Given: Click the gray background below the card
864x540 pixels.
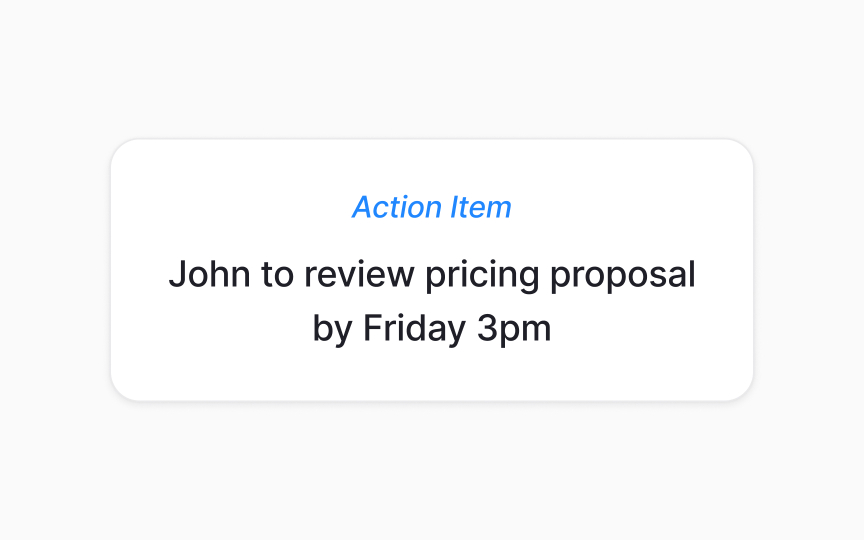Looking at the screenshot, I should point(432,471).
